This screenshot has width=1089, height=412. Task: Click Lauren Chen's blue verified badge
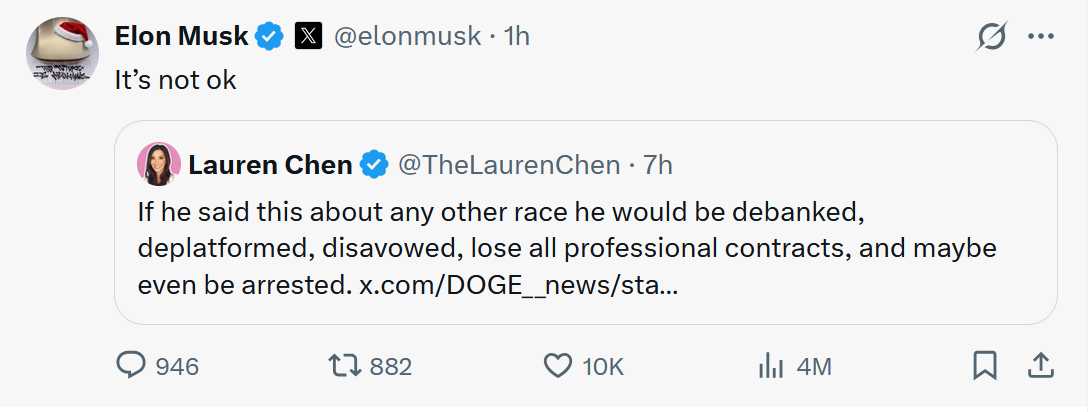click(x=374, y=165)
